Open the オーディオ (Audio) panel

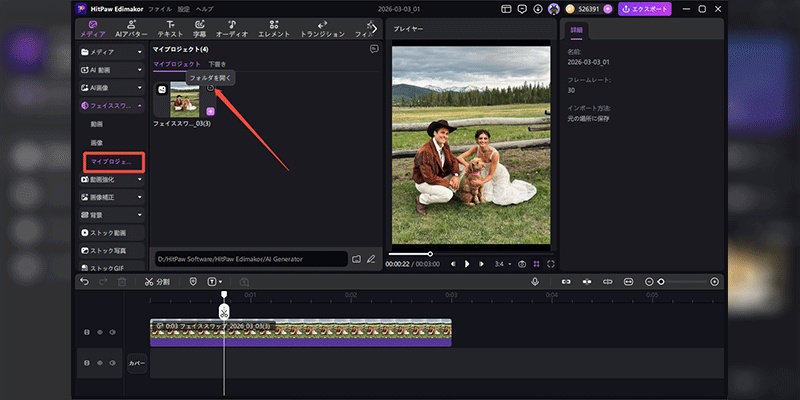tap(232, 28)
